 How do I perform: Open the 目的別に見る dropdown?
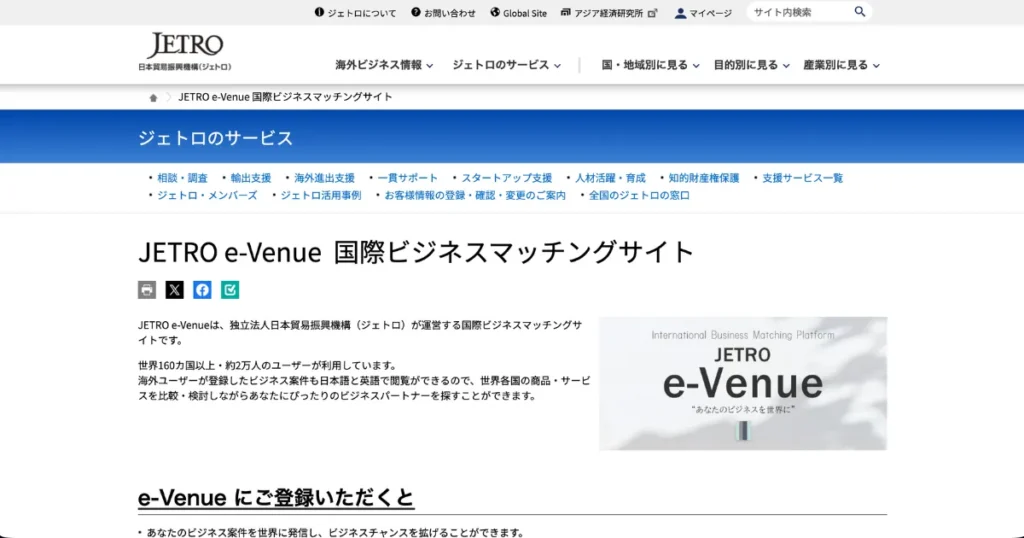point(751,65)
